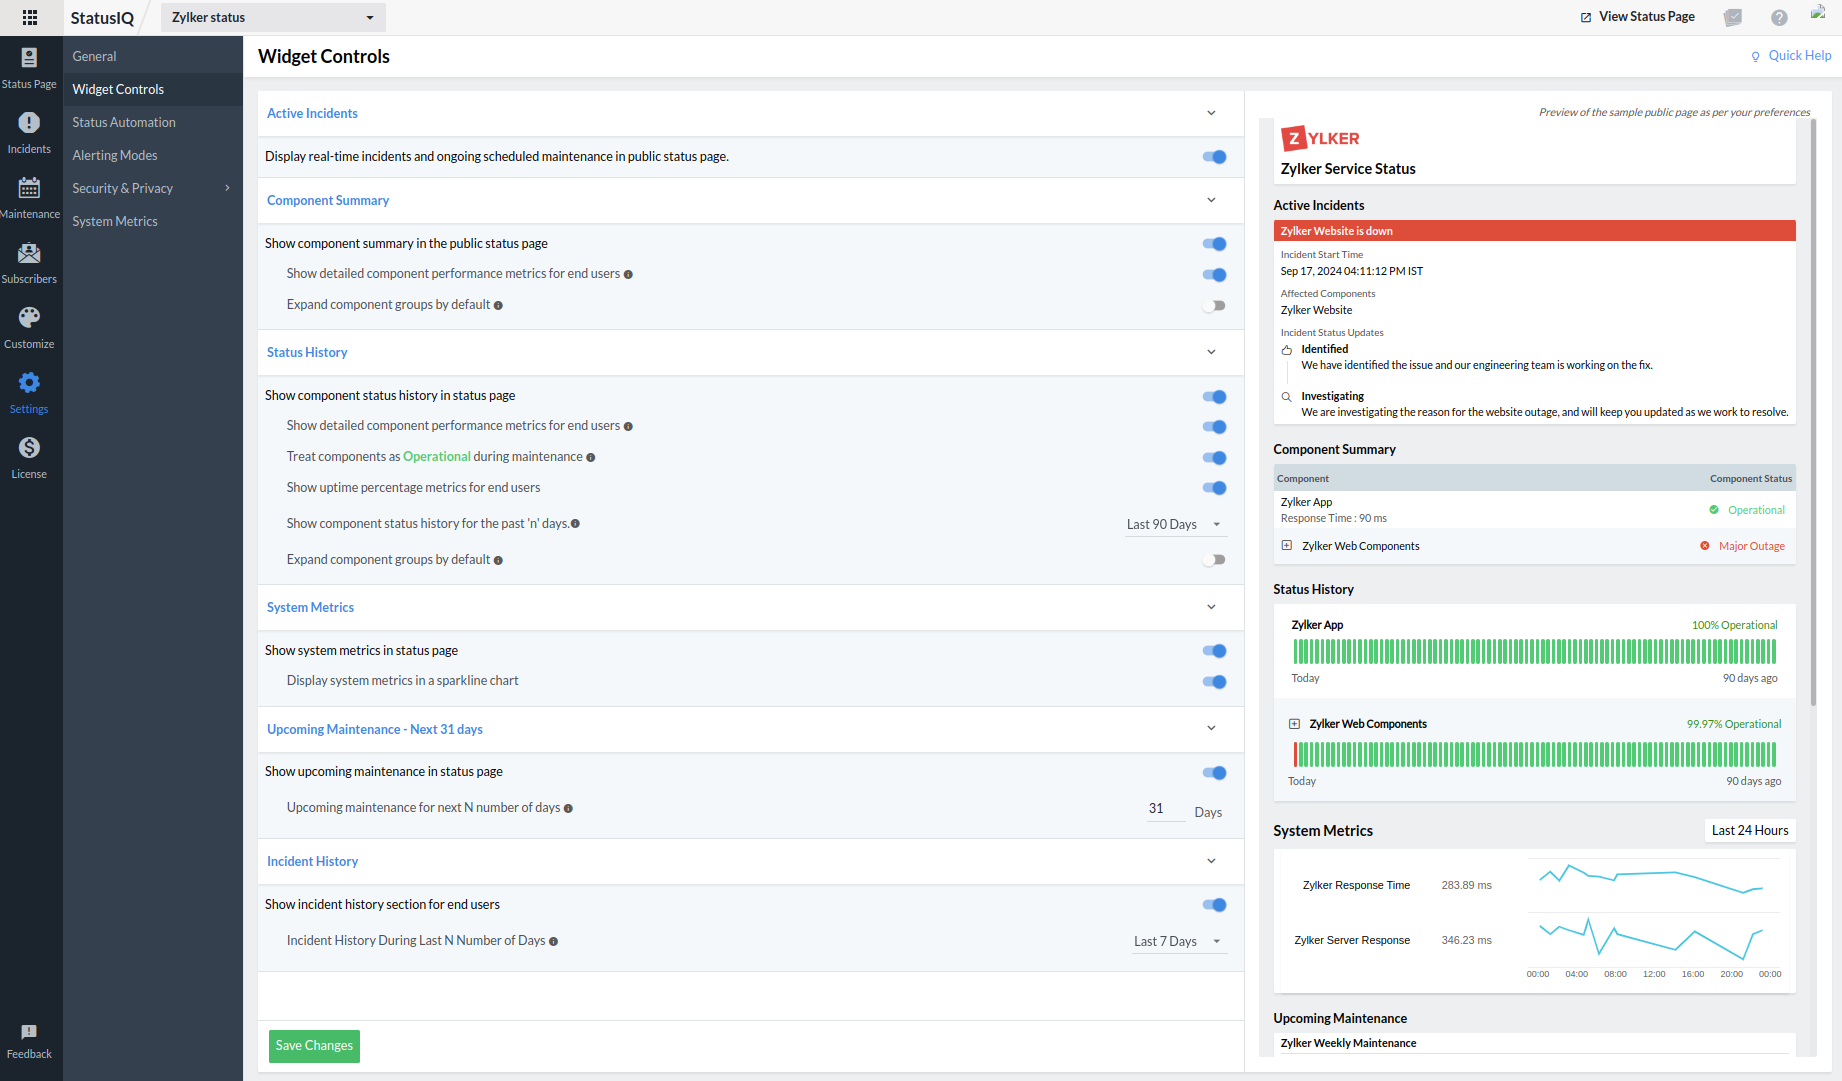Open the Last 90 Days dropdown

click(1173, 524)
